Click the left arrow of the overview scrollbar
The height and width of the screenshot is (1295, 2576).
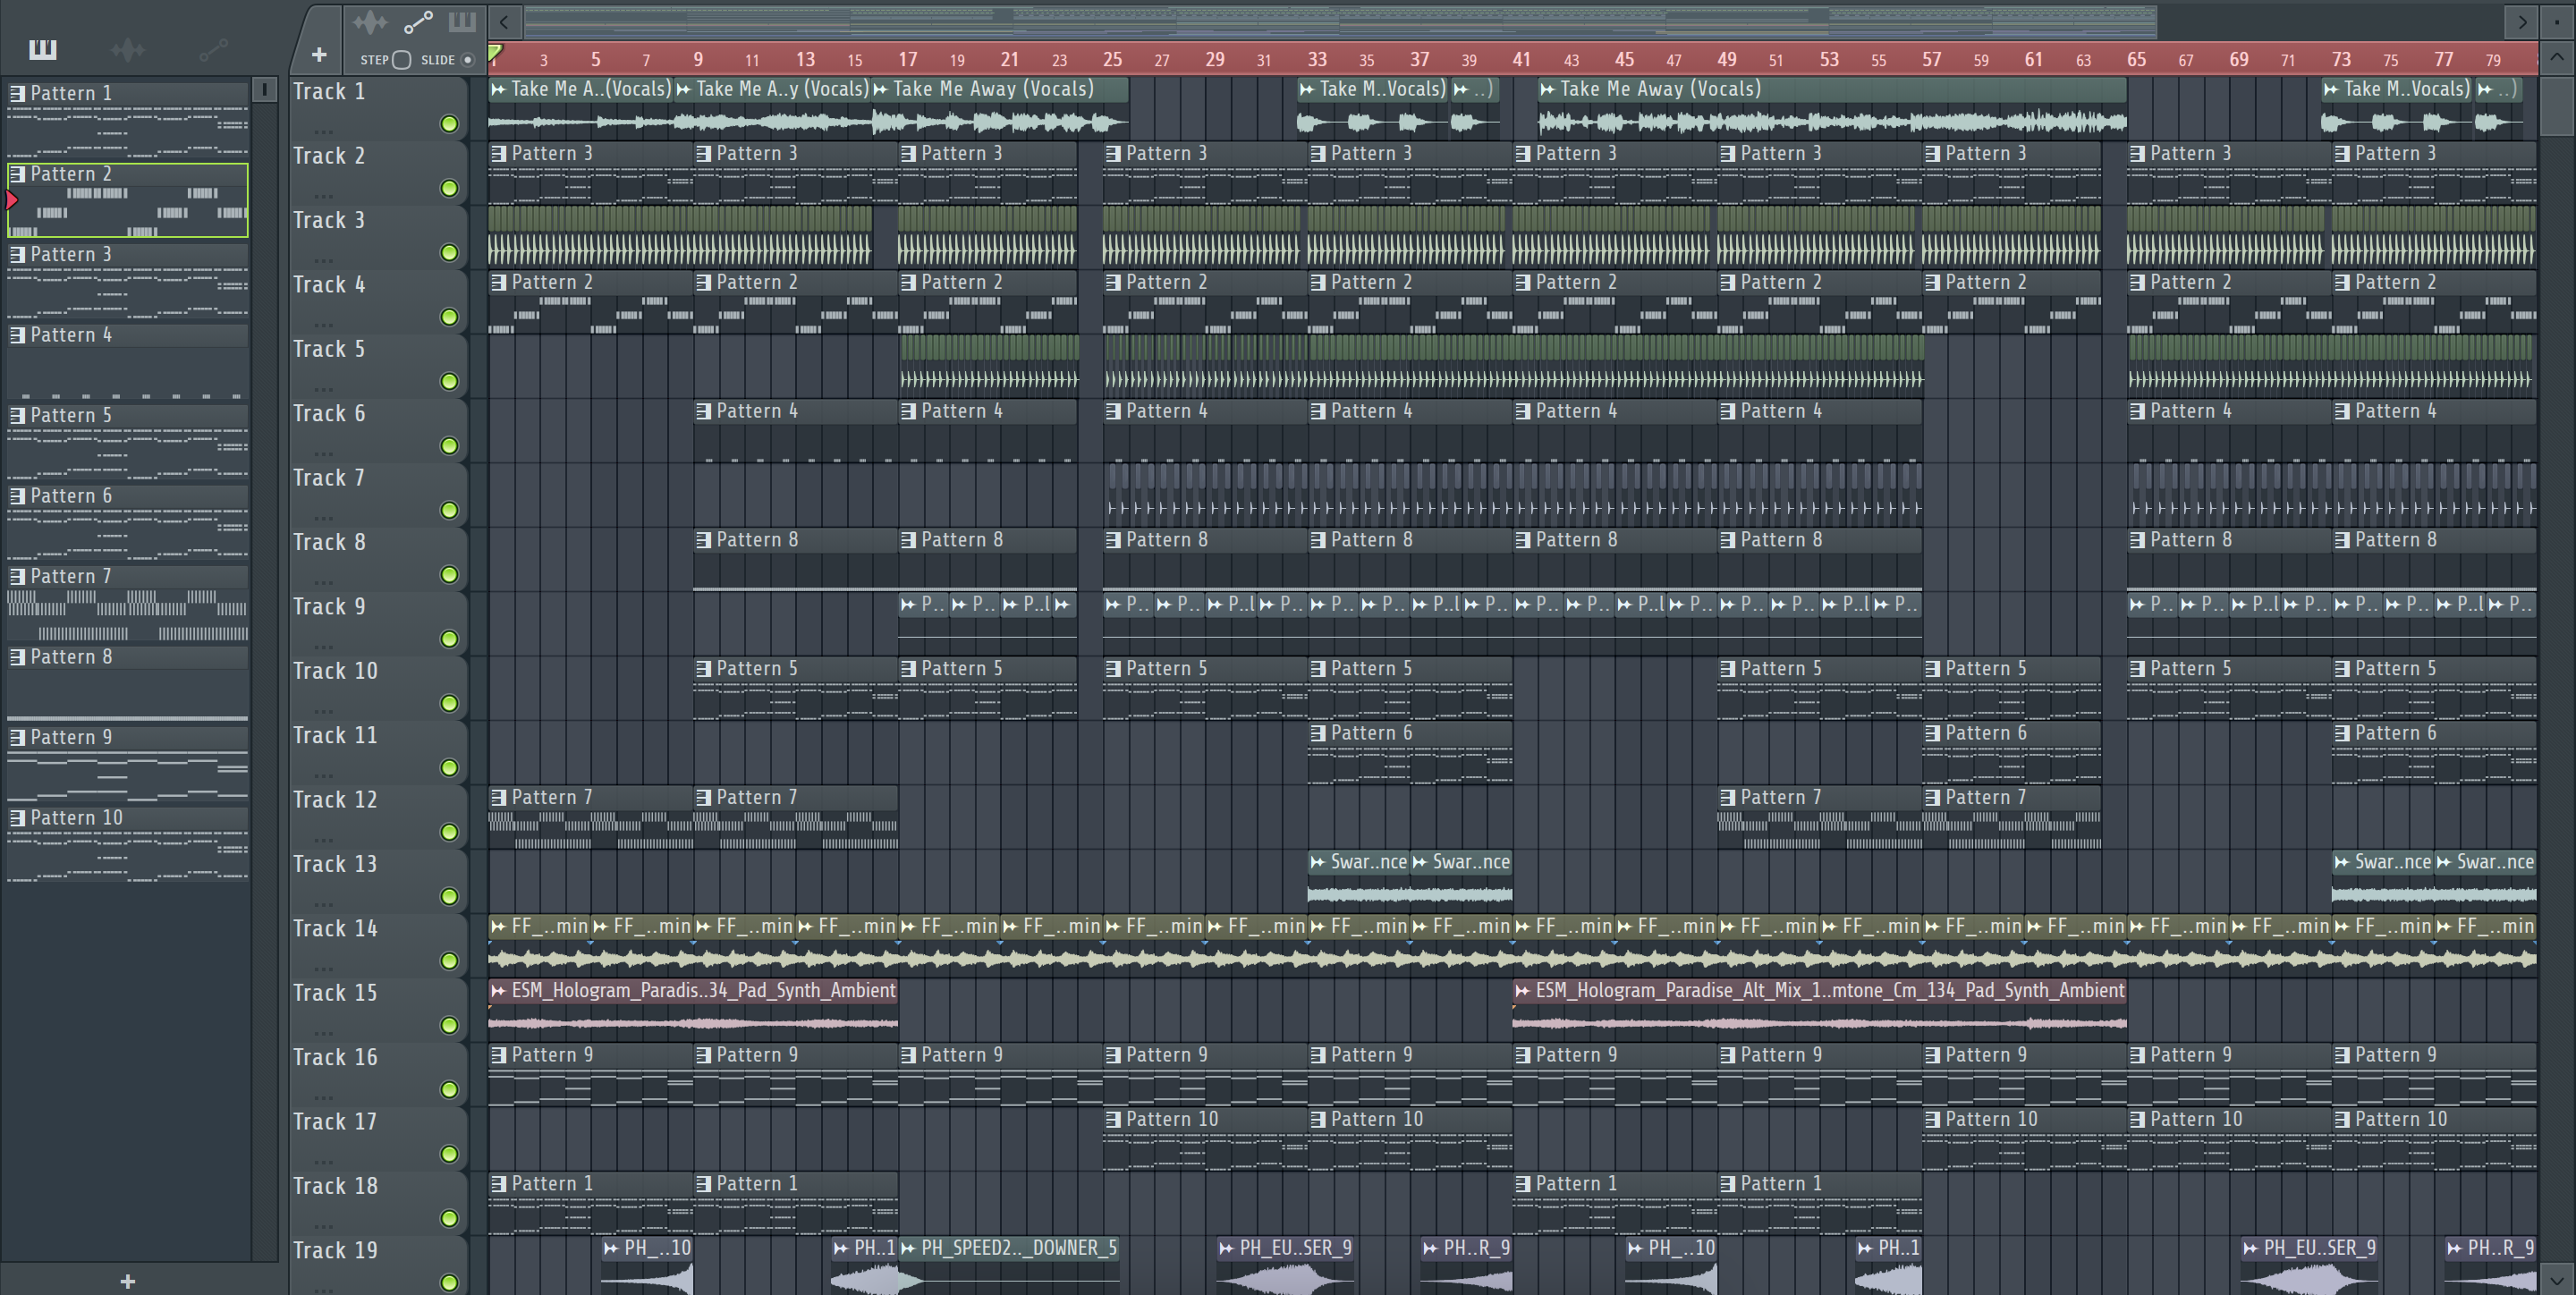505,21
